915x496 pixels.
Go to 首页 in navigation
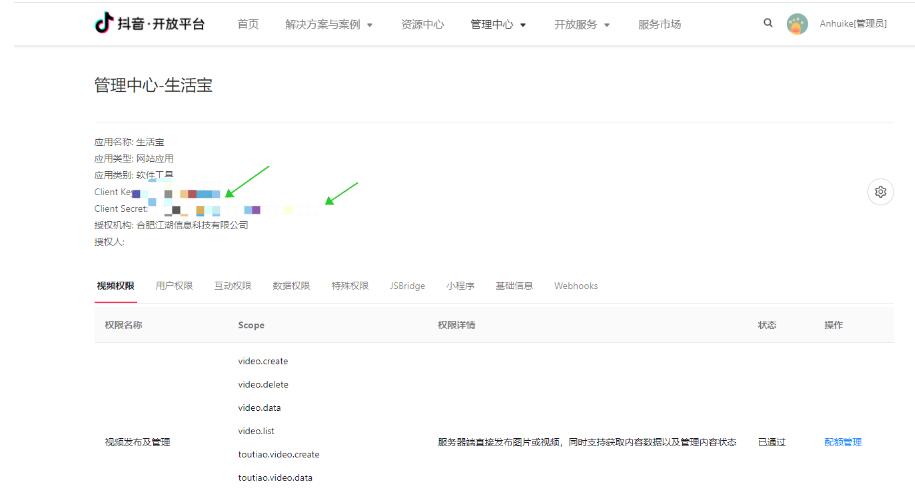248,24
